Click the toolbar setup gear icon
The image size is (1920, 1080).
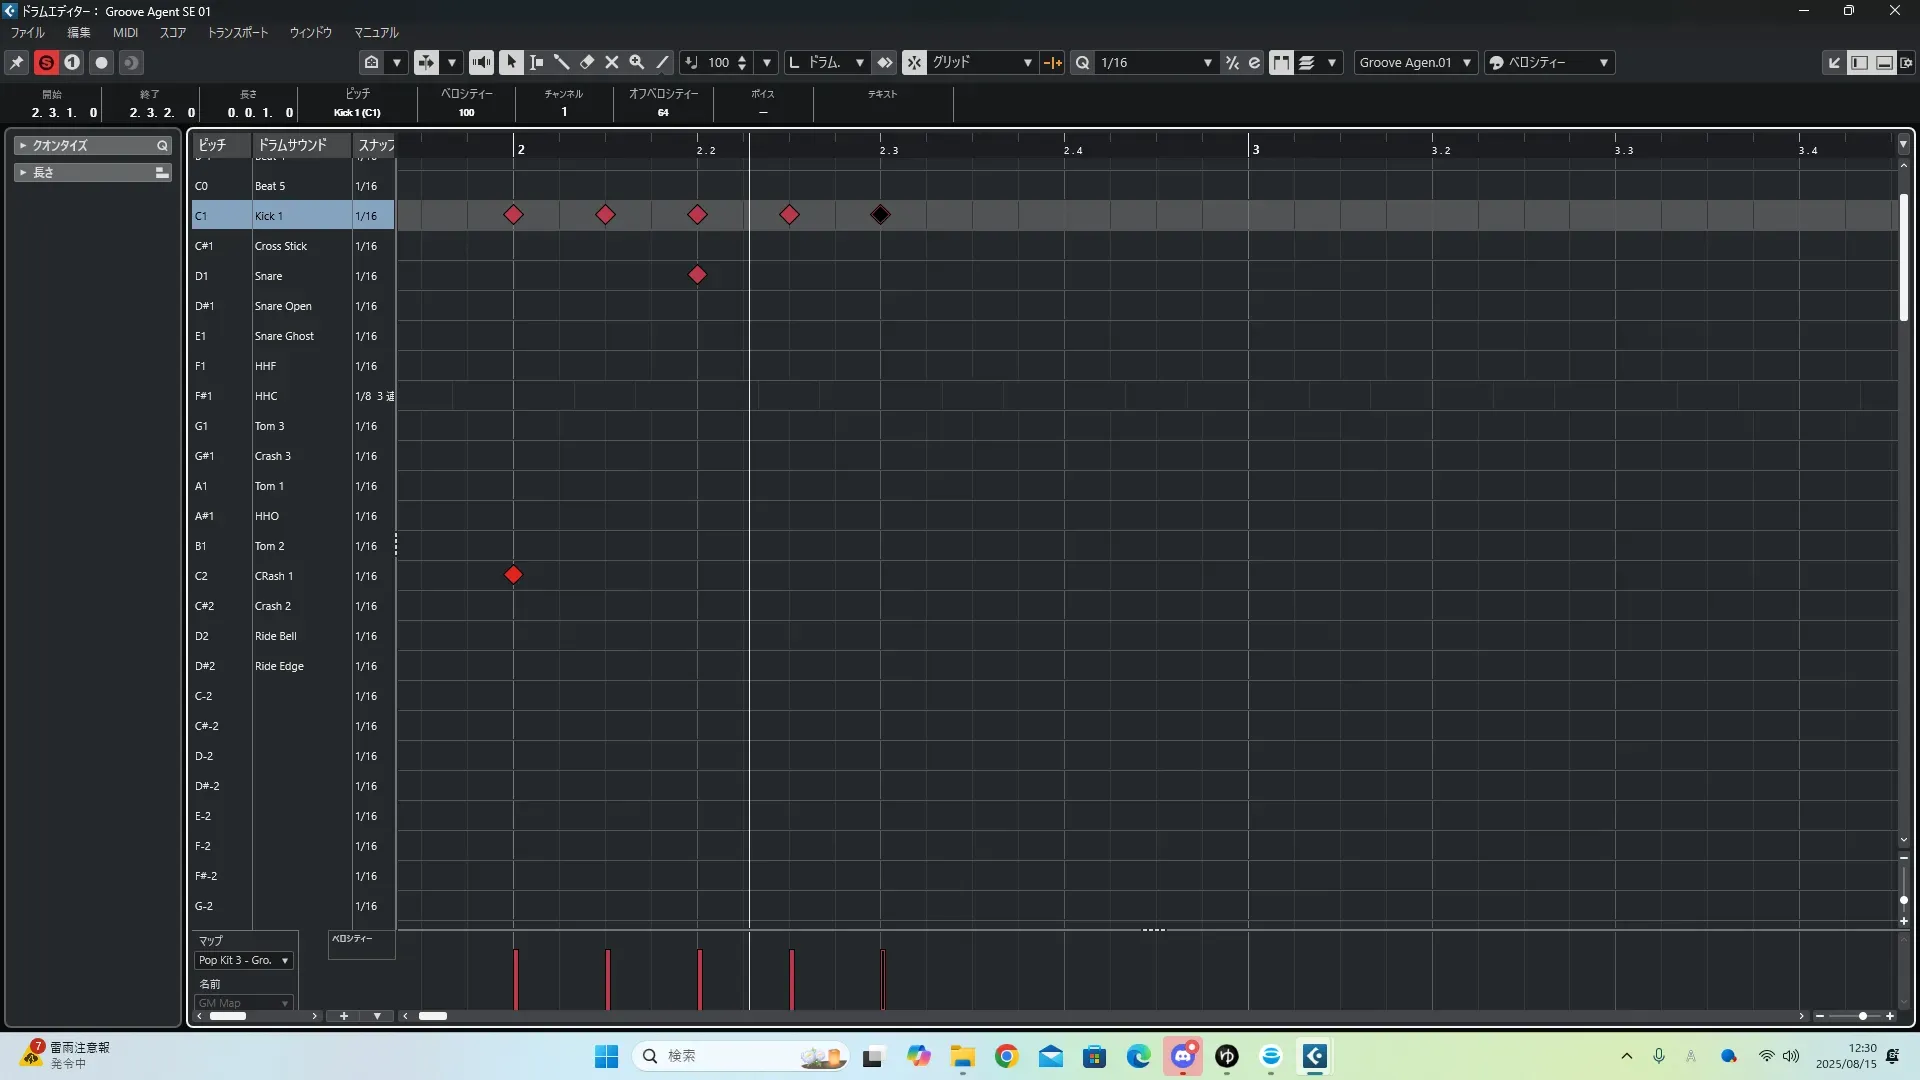pyautogui.click(x=1906, y=62)
